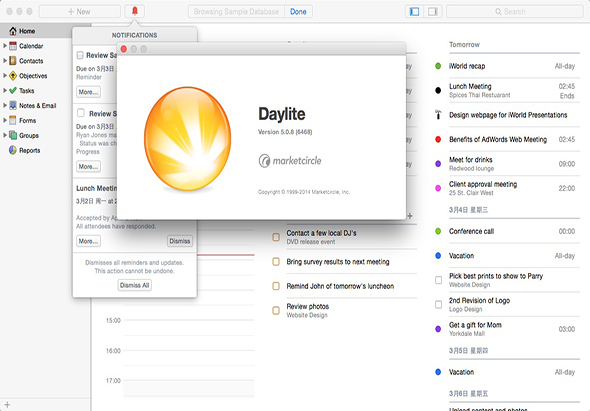This screenshot has width=590, height=411.
Task: Check off Review photos task
Action: (276, 311)
